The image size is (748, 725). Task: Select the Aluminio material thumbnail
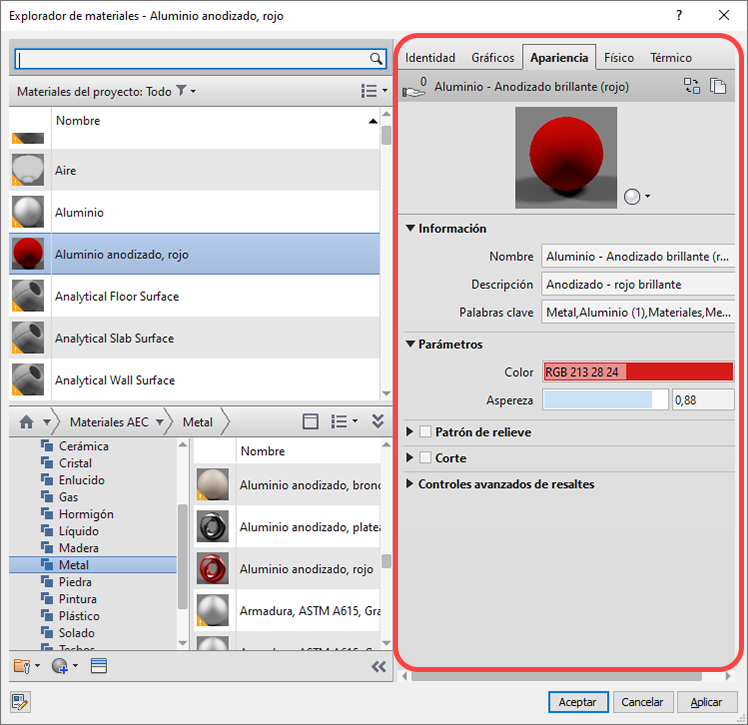tap(28, 212)
